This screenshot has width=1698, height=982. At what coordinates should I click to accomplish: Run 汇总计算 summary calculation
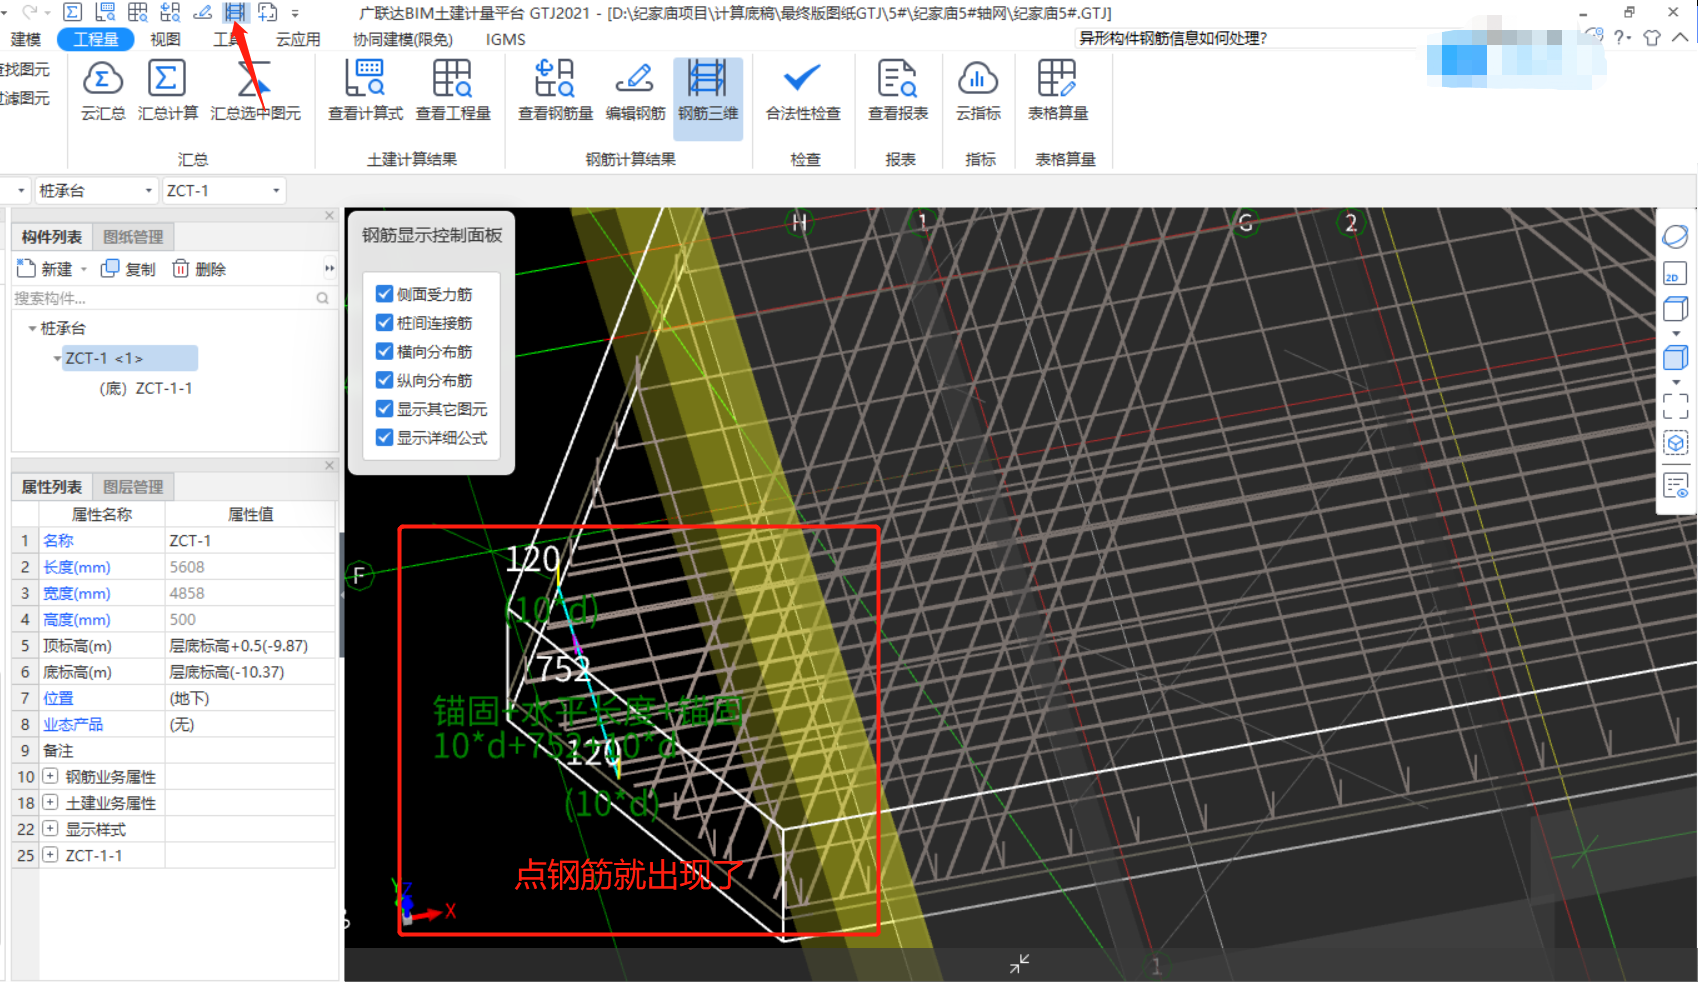pyautogui.click(x=167, y=91)
